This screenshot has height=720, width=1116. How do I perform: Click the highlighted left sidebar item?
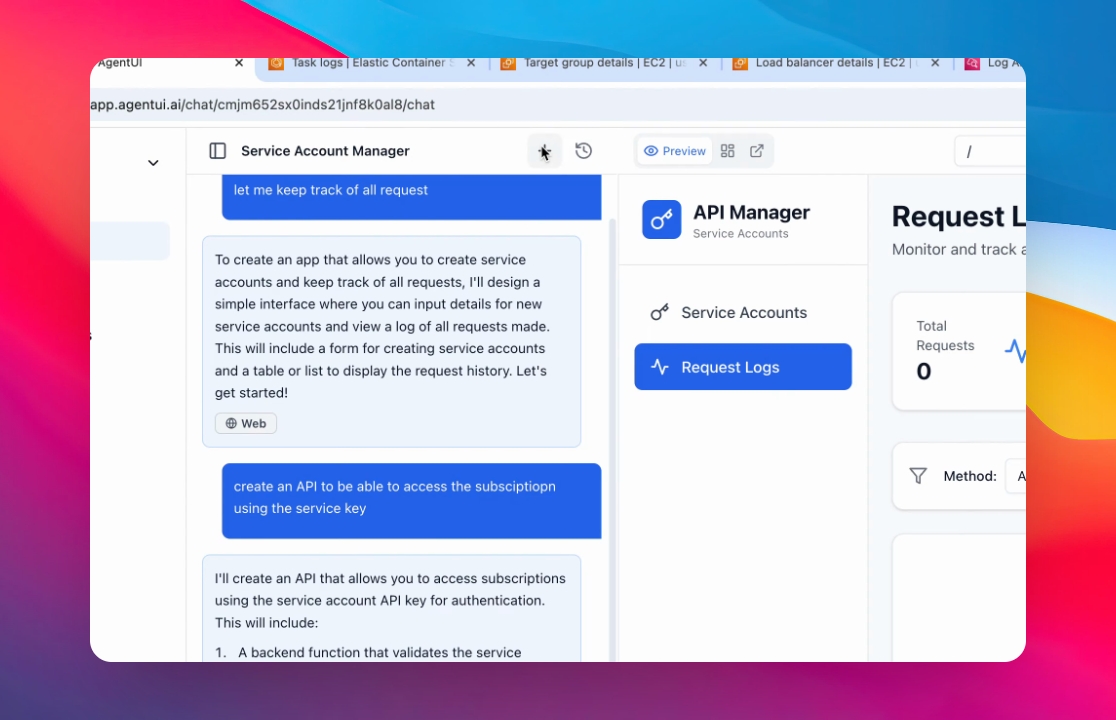(x=130, y=241)
